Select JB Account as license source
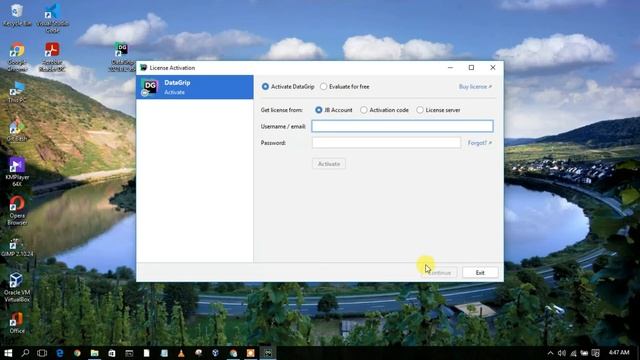The height and width of the screenshot is (360, 640). (x=319, y=110)
